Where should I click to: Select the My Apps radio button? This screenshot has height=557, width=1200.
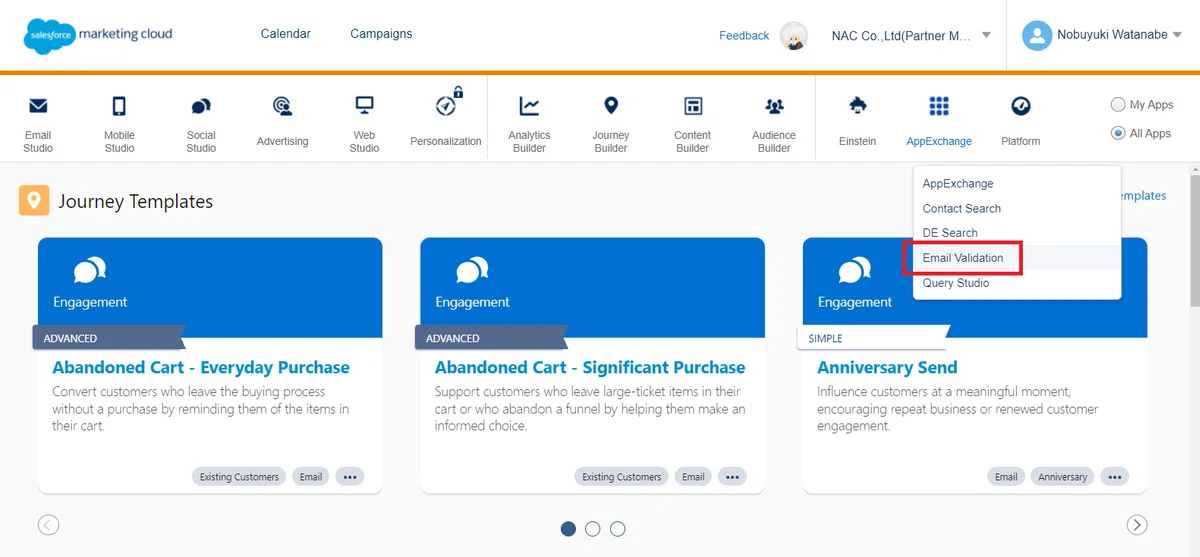pyautogui.click(x=1118, y=105)
